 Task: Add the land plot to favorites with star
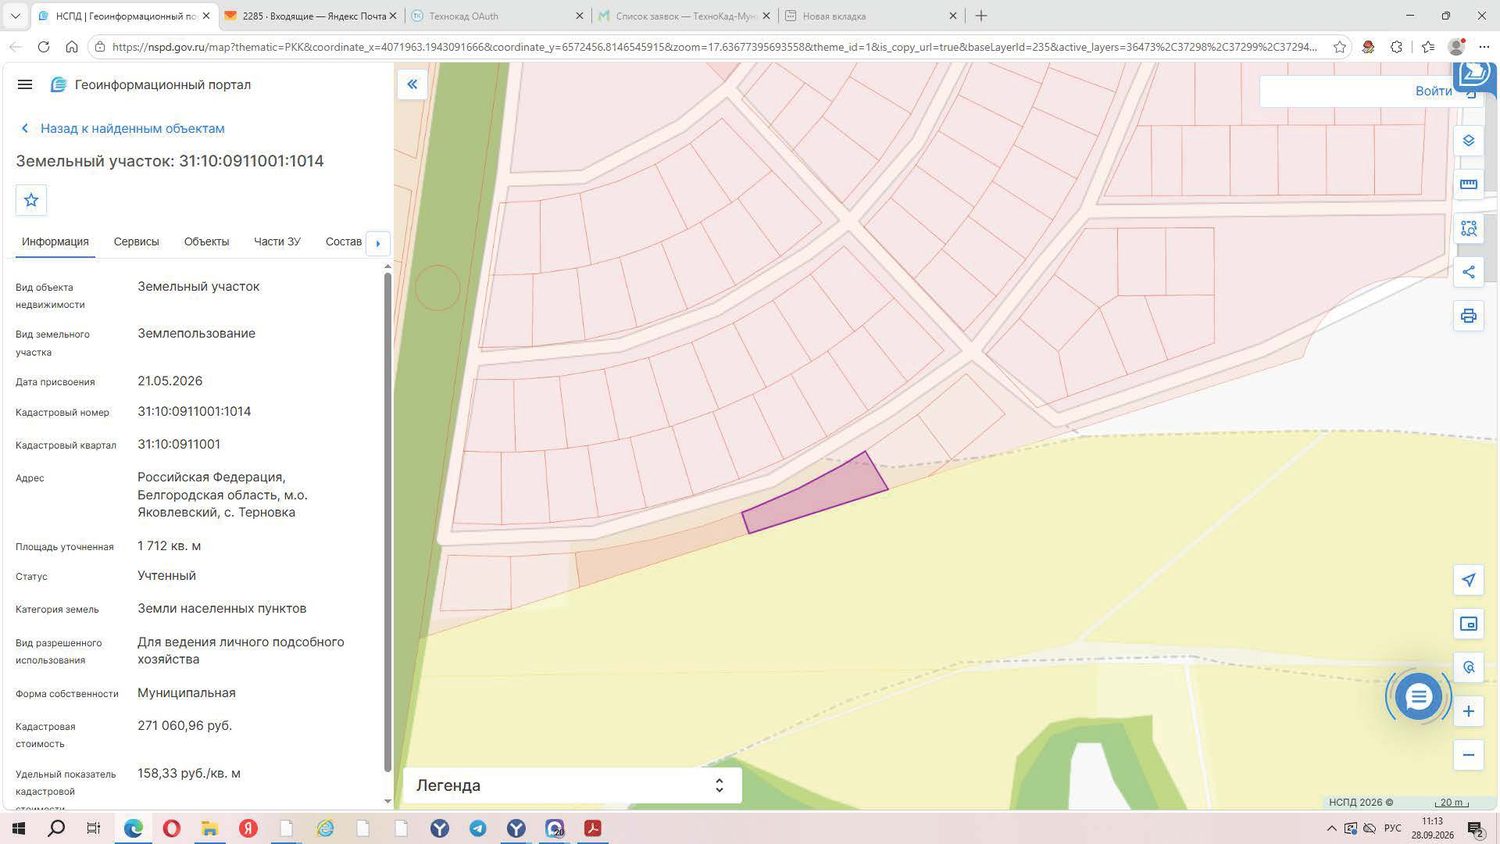coord(31,200)
